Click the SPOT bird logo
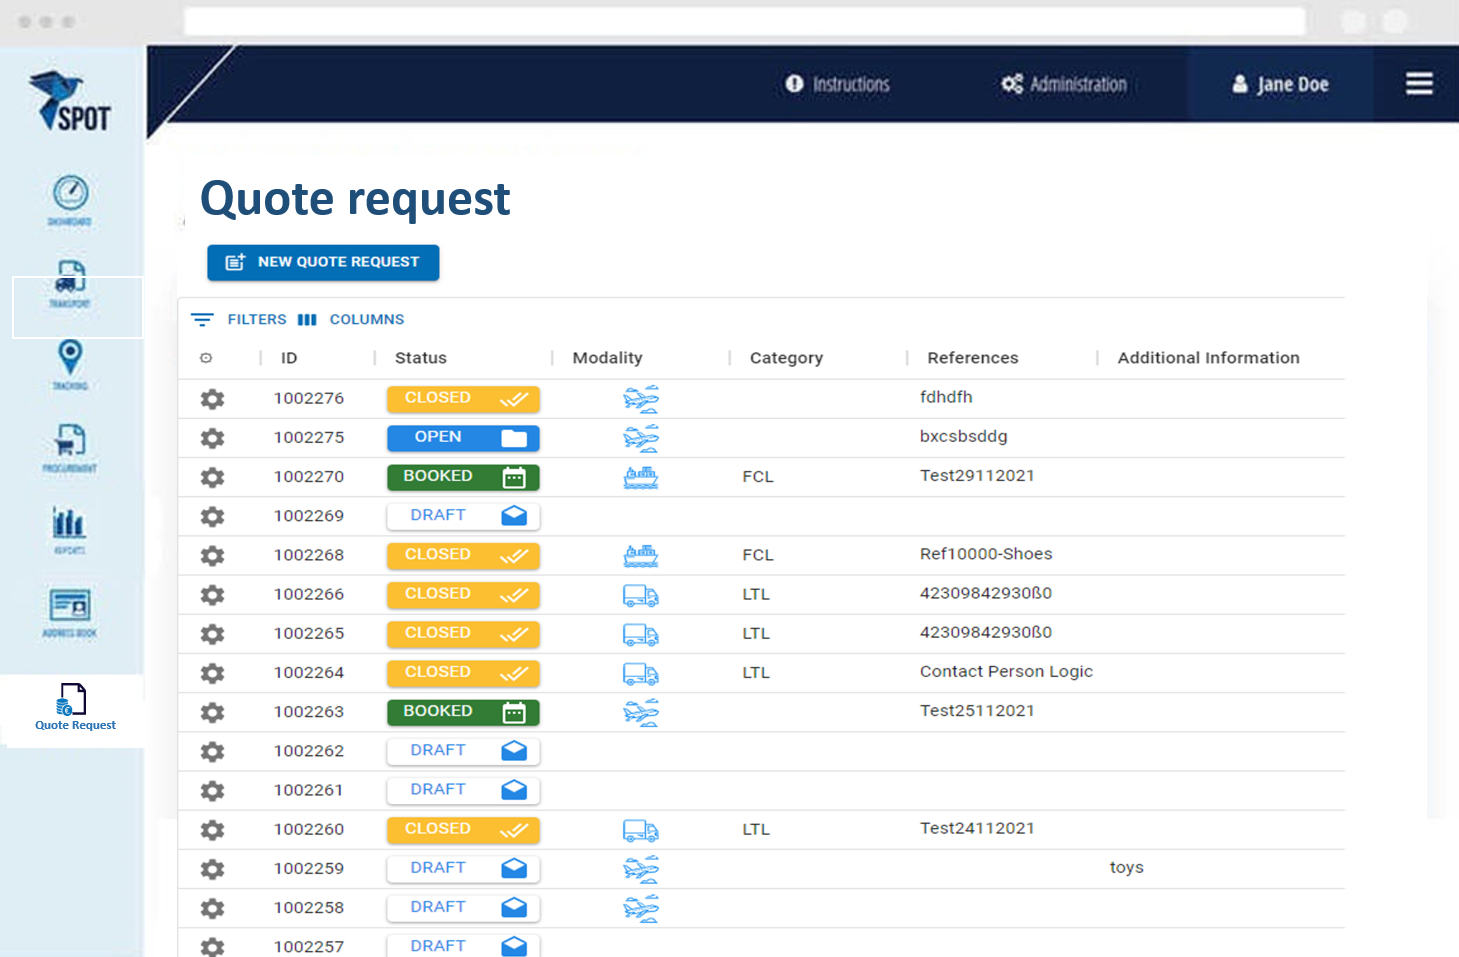 point(70,101)
